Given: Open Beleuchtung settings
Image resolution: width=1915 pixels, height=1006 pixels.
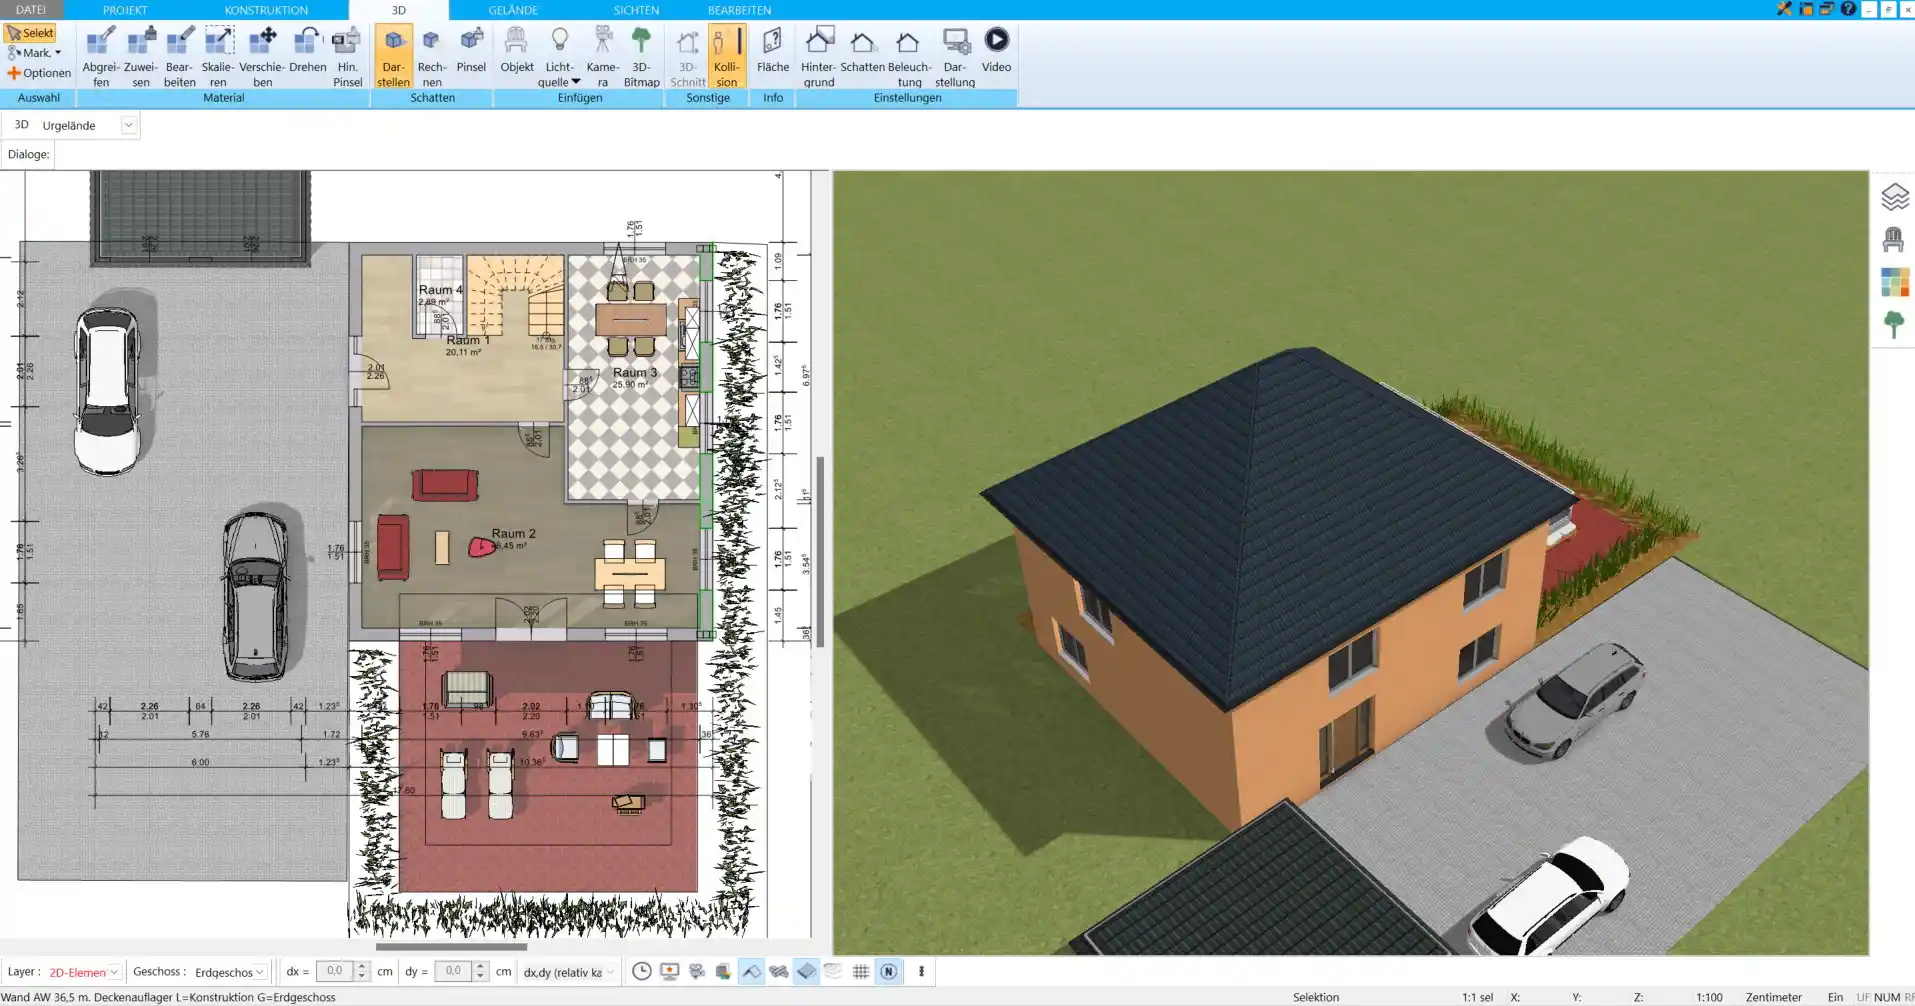Looking at the screenshot, I should tap(909, 57).
